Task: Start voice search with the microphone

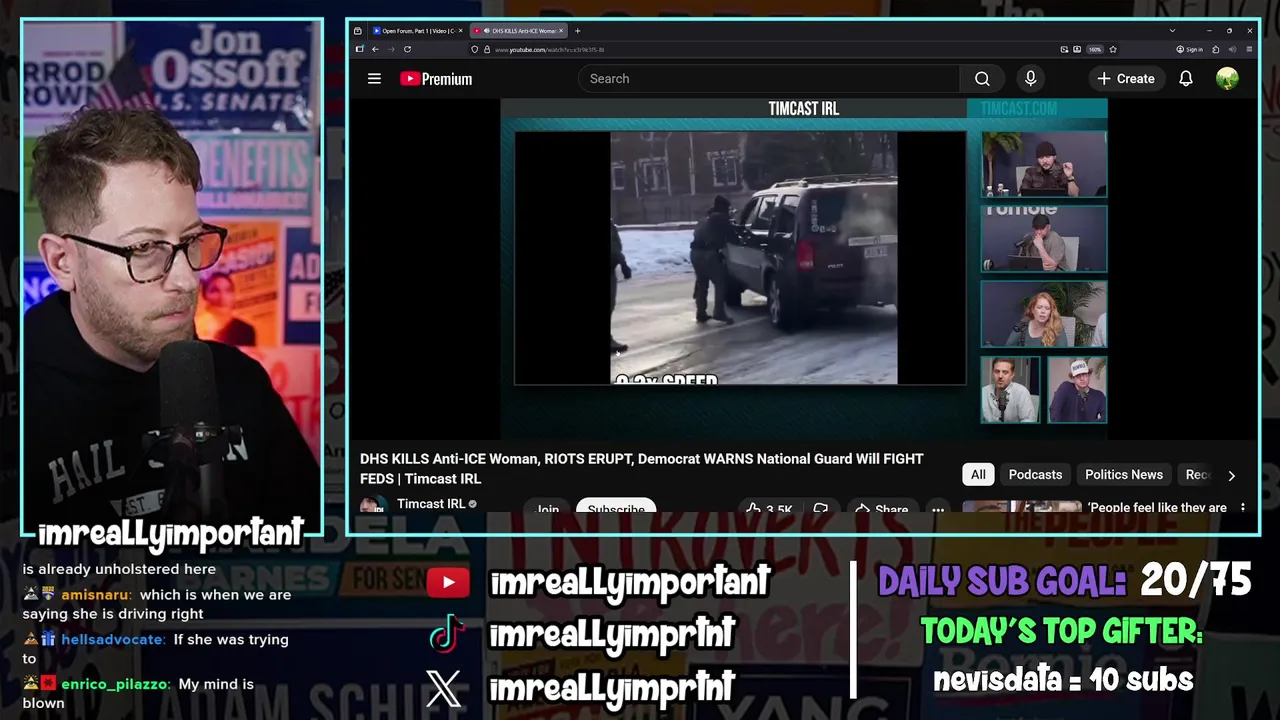Action: pos(1030,79)
